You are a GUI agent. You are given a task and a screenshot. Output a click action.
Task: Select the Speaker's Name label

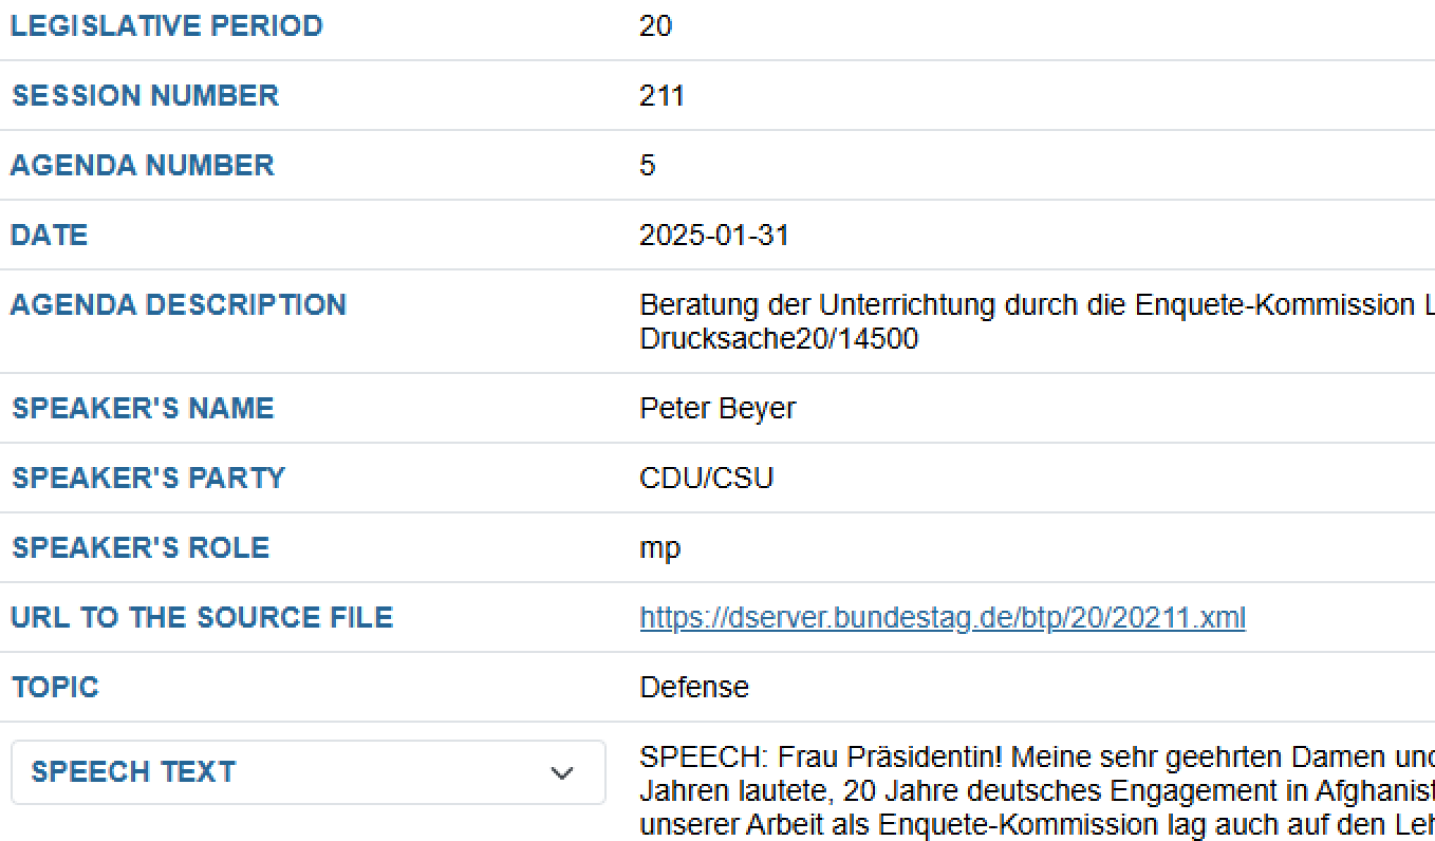pyautogui.click(x=143, y=408)
